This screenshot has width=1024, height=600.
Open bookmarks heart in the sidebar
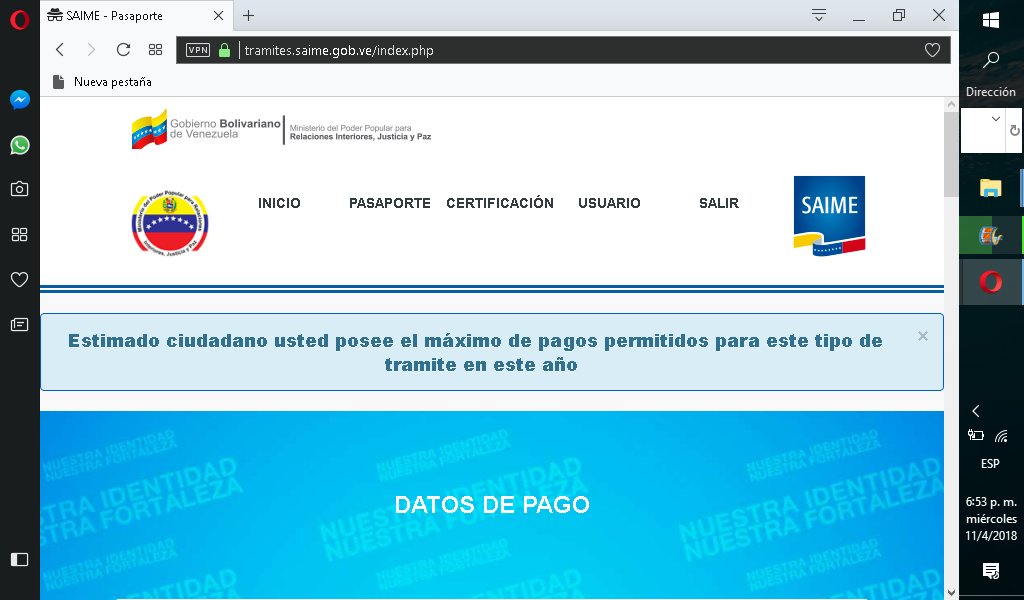click(x=20, y=279)
